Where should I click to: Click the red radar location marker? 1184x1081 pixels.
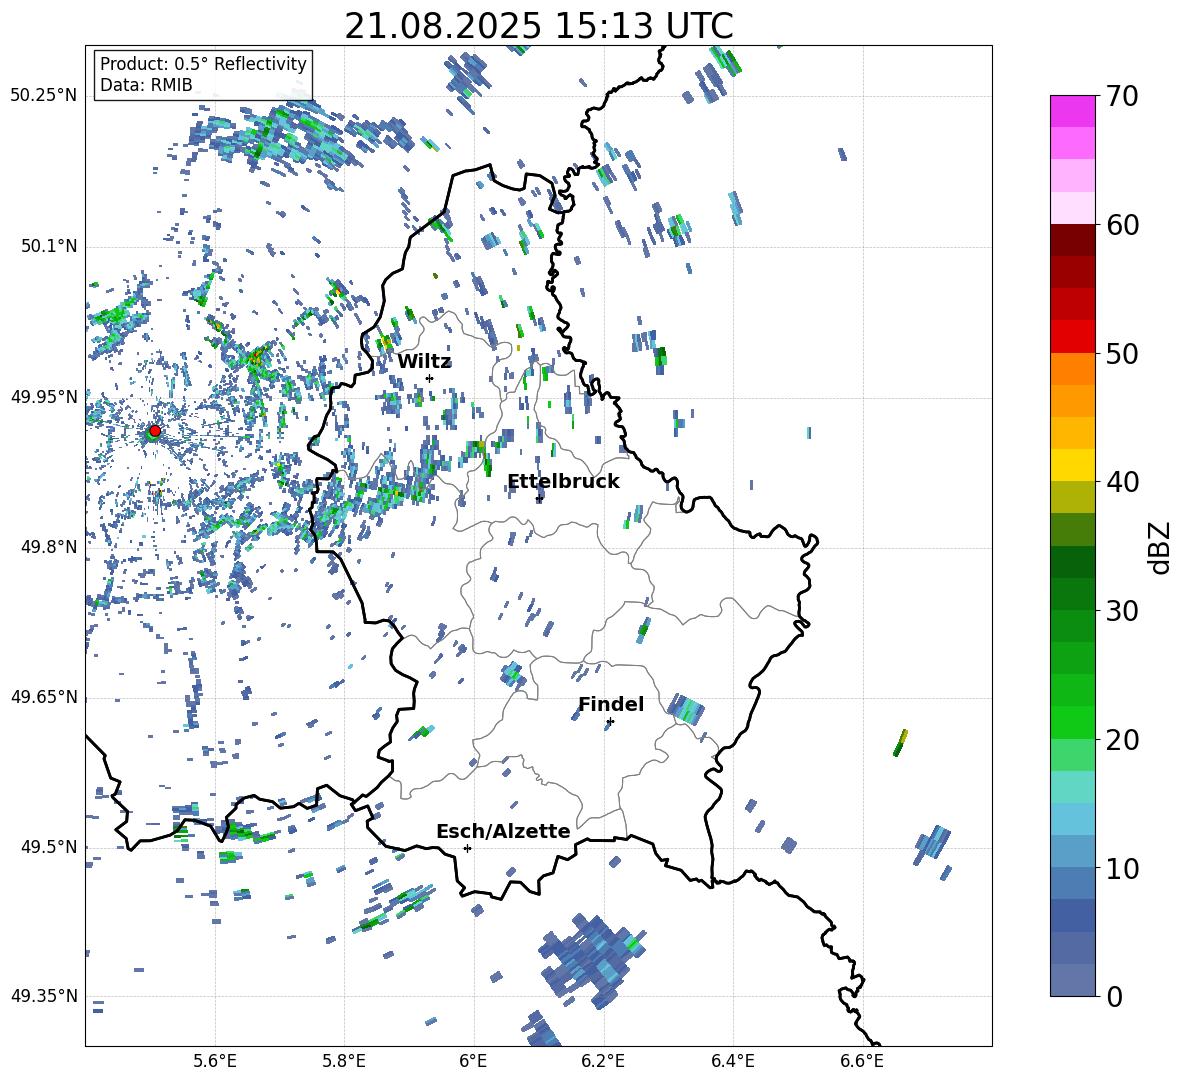[x=155, y=431]
